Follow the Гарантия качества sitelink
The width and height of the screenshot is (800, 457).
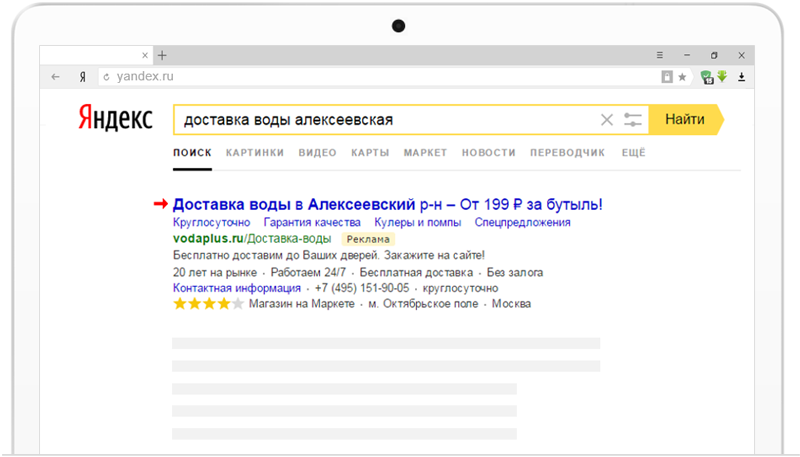(x=312, y=222)
